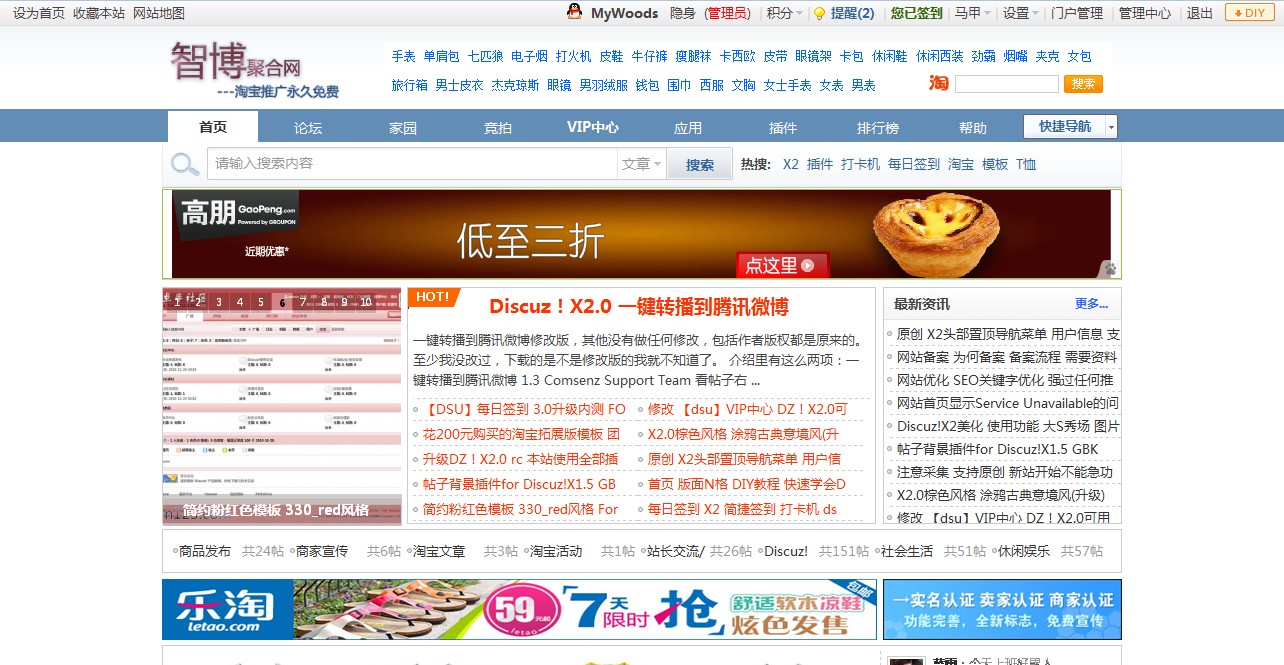Click the 设为首页 link
Screen dimensions: 1284x665
coord(39,13)
